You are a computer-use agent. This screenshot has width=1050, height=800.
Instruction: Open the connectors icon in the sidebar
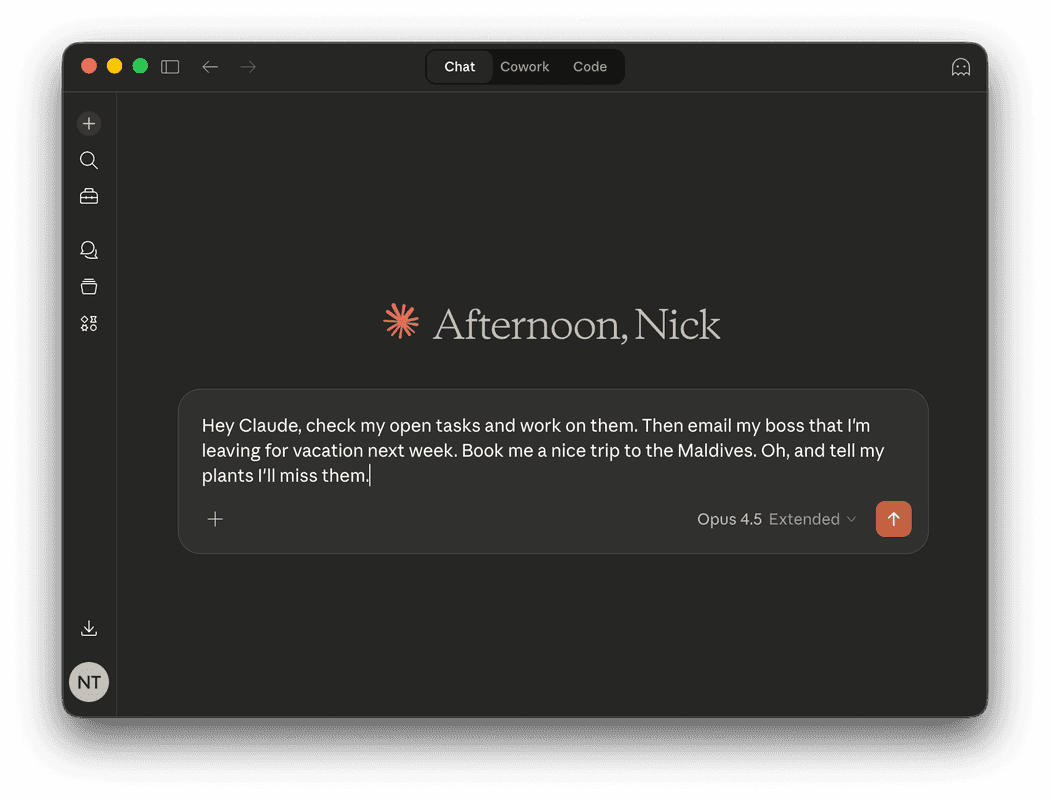point(88,323)
